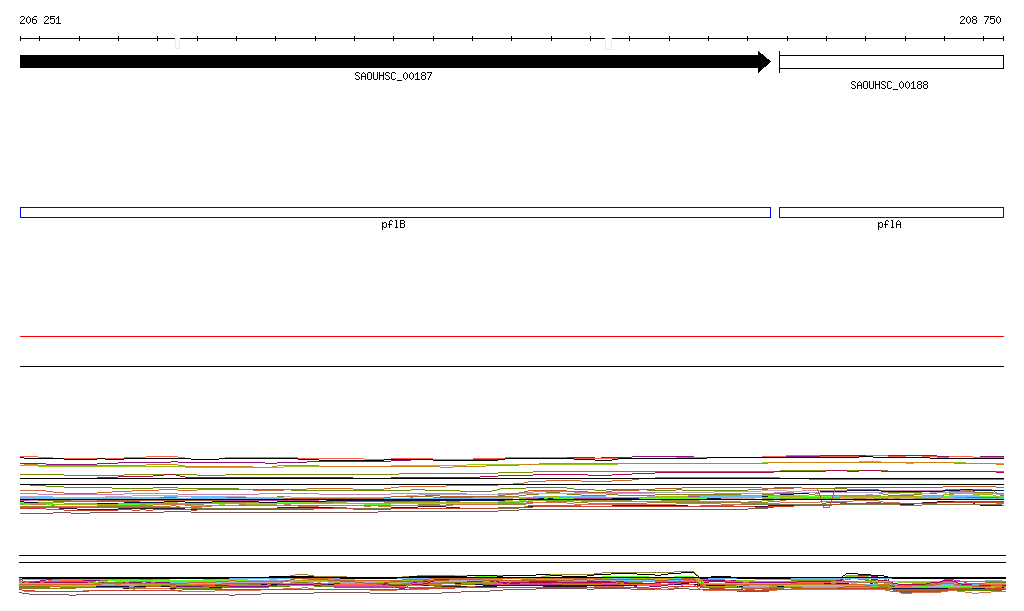Click the start coordinate 206 251
1024x611 pixels.
tap(40, 20)
